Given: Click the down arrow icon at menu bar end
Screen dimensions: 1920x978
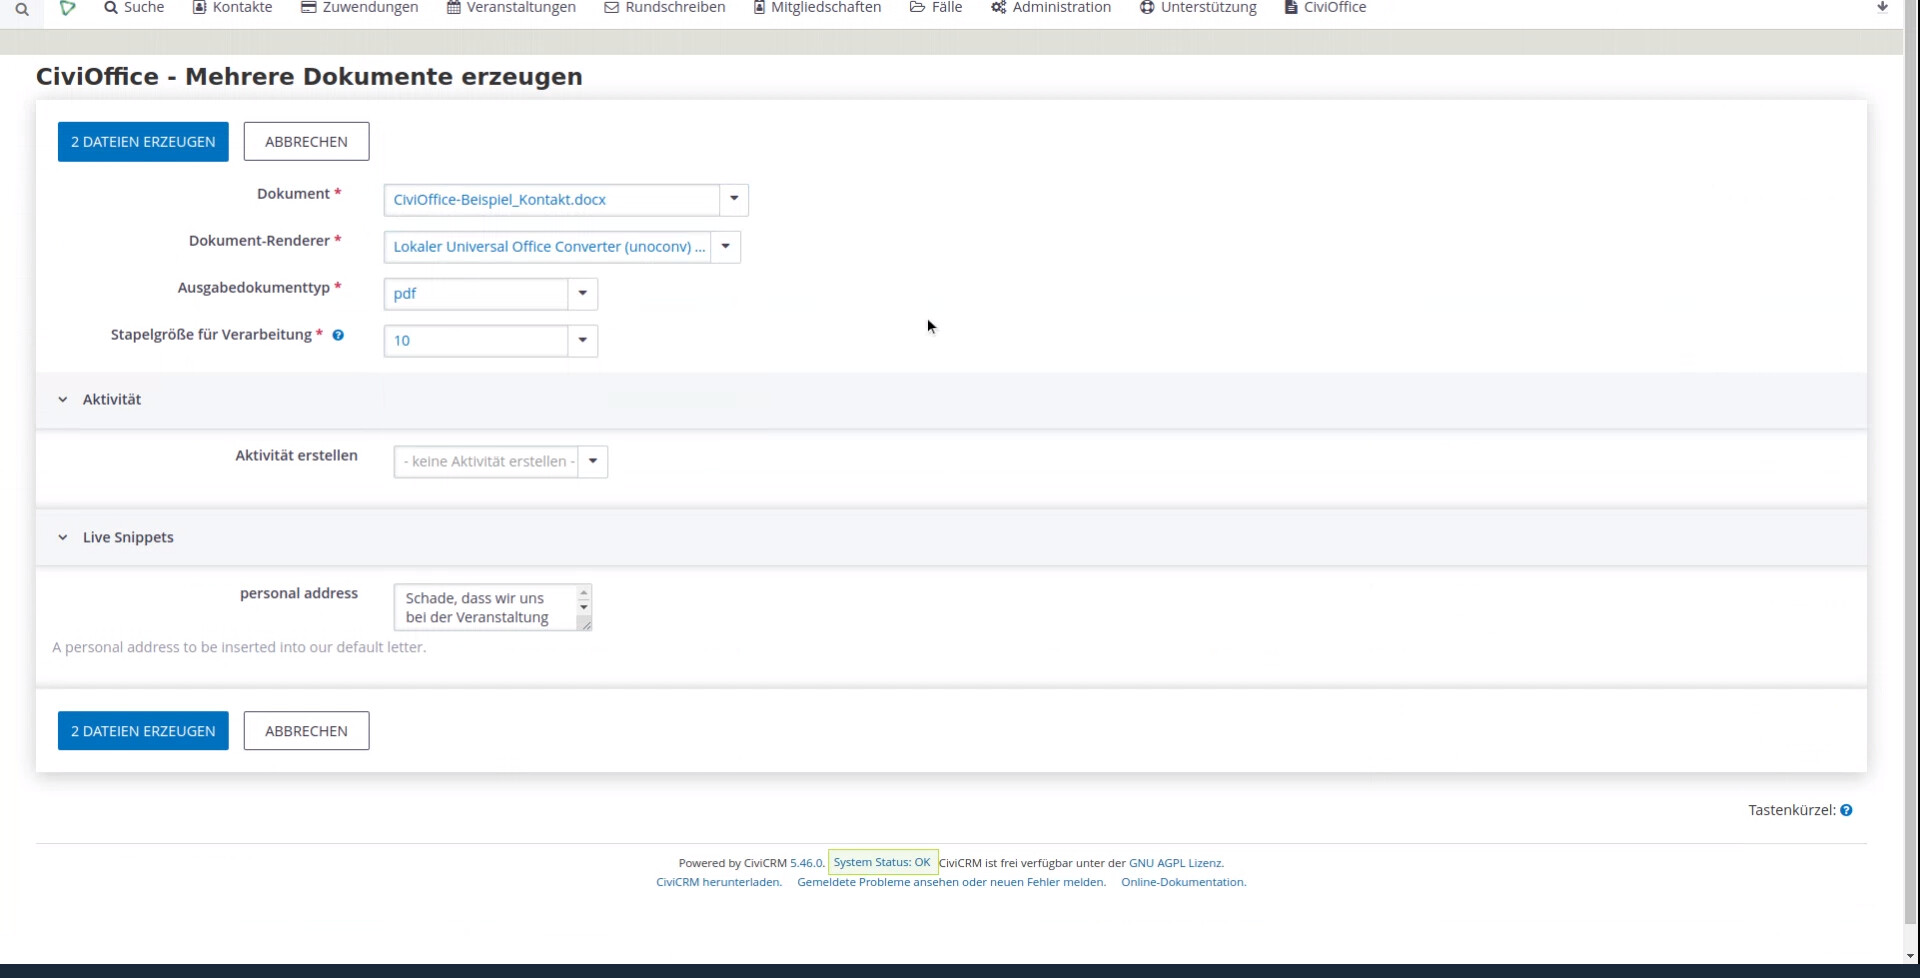Looking at the screenshot, I should (x=1882, y=7).
